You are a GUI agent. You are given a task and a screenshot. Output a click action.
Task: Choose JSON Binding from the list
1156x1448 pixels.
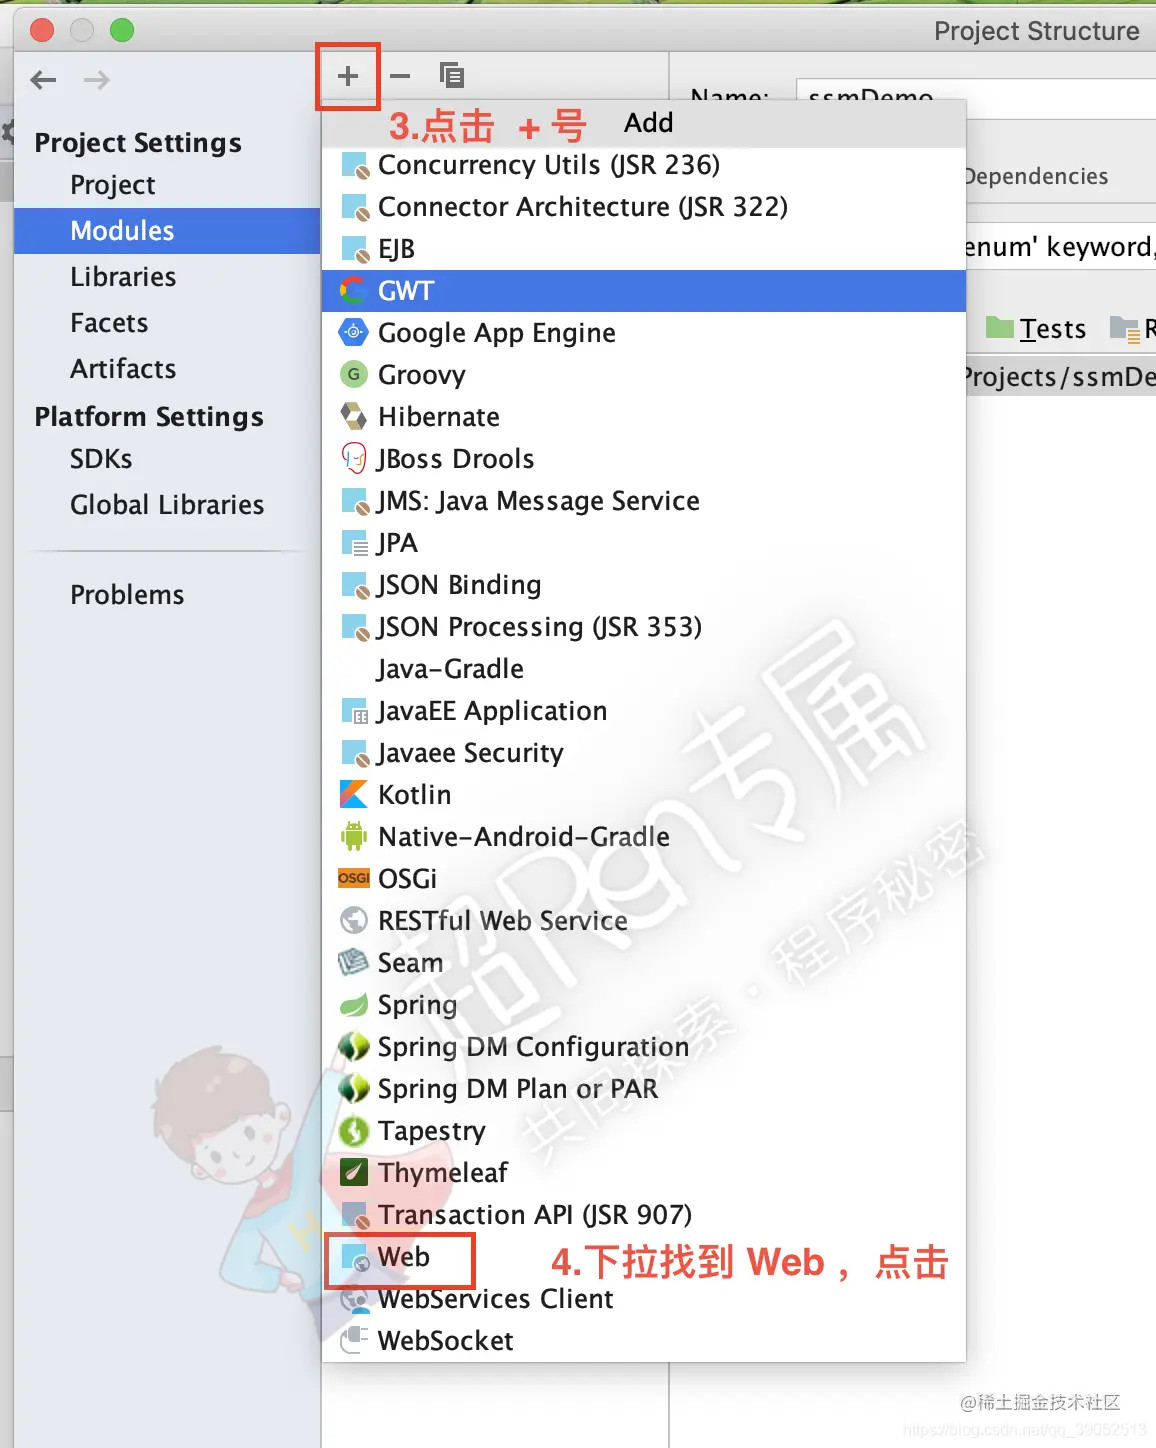tap(644, 585)
